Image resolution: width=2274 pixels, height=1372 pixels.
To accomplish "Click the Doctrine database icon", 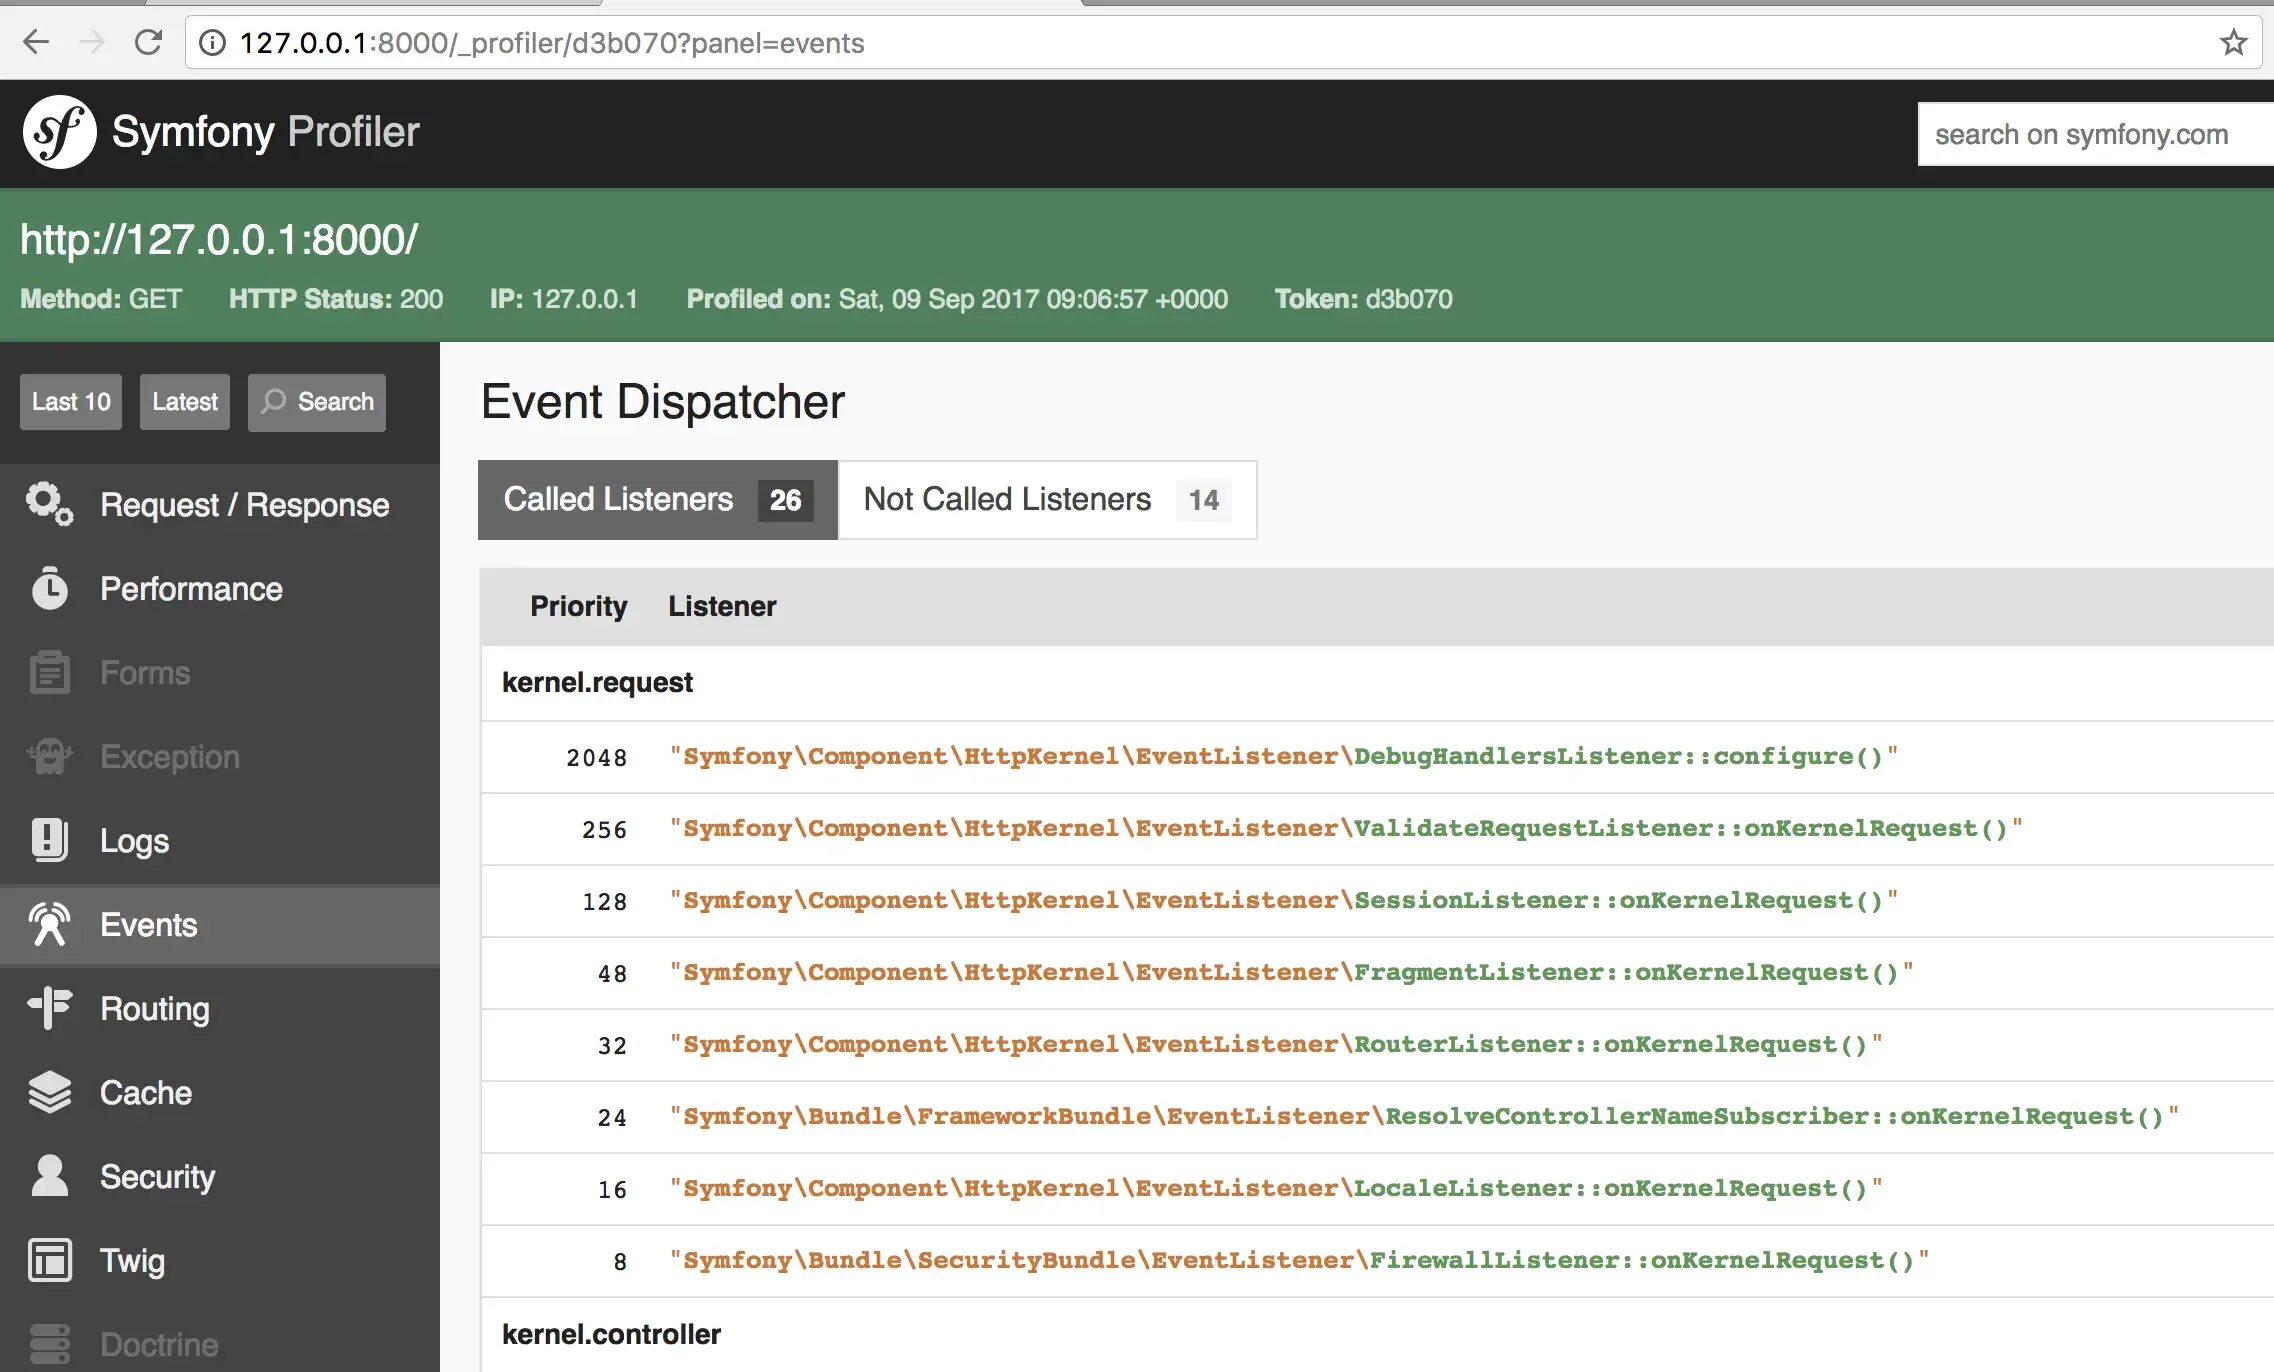I will point(49,1344).
